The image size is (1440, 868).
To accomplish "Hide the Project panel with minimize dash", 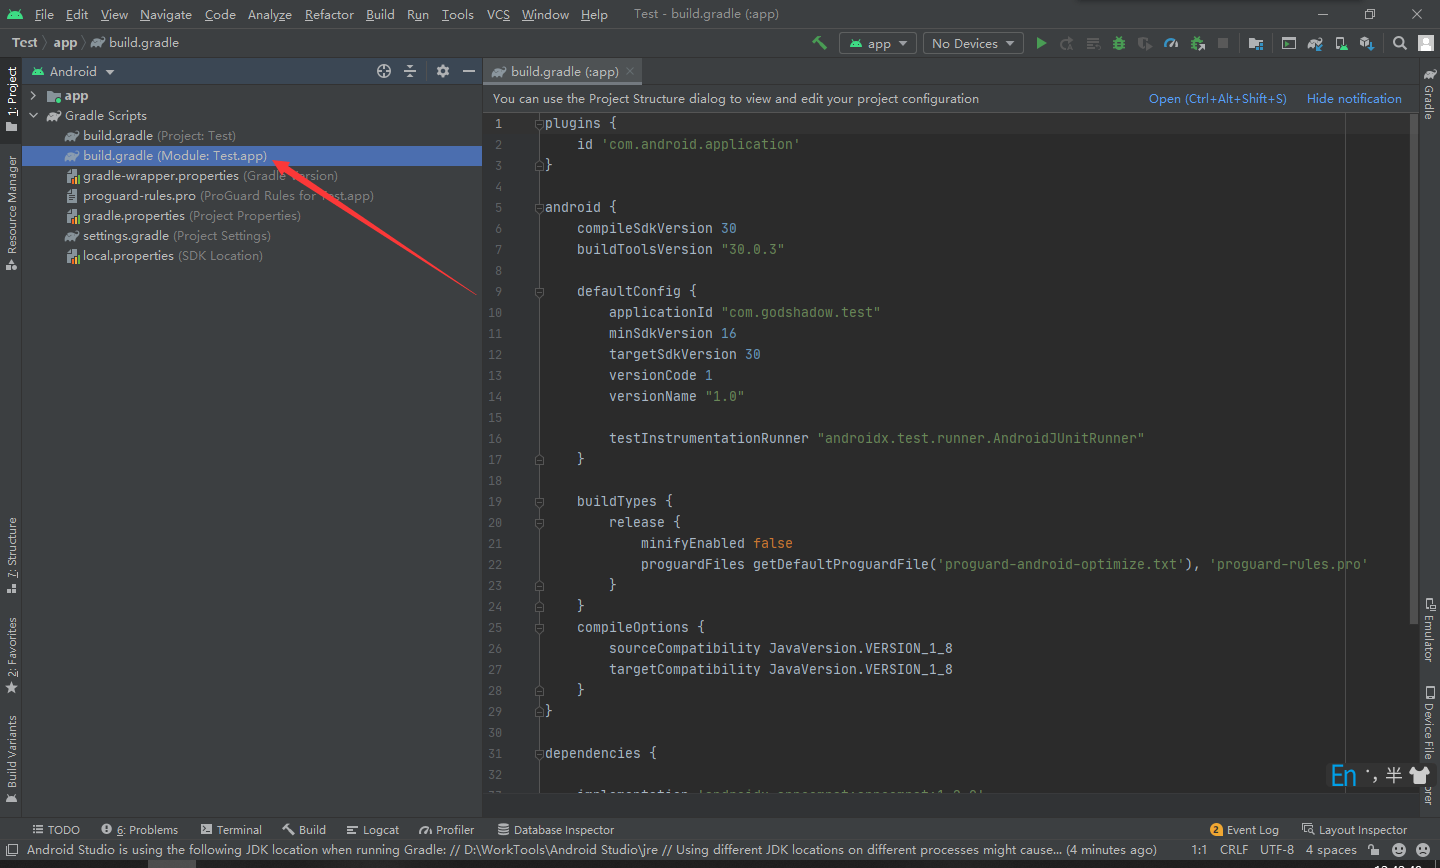I will (469, 71).
